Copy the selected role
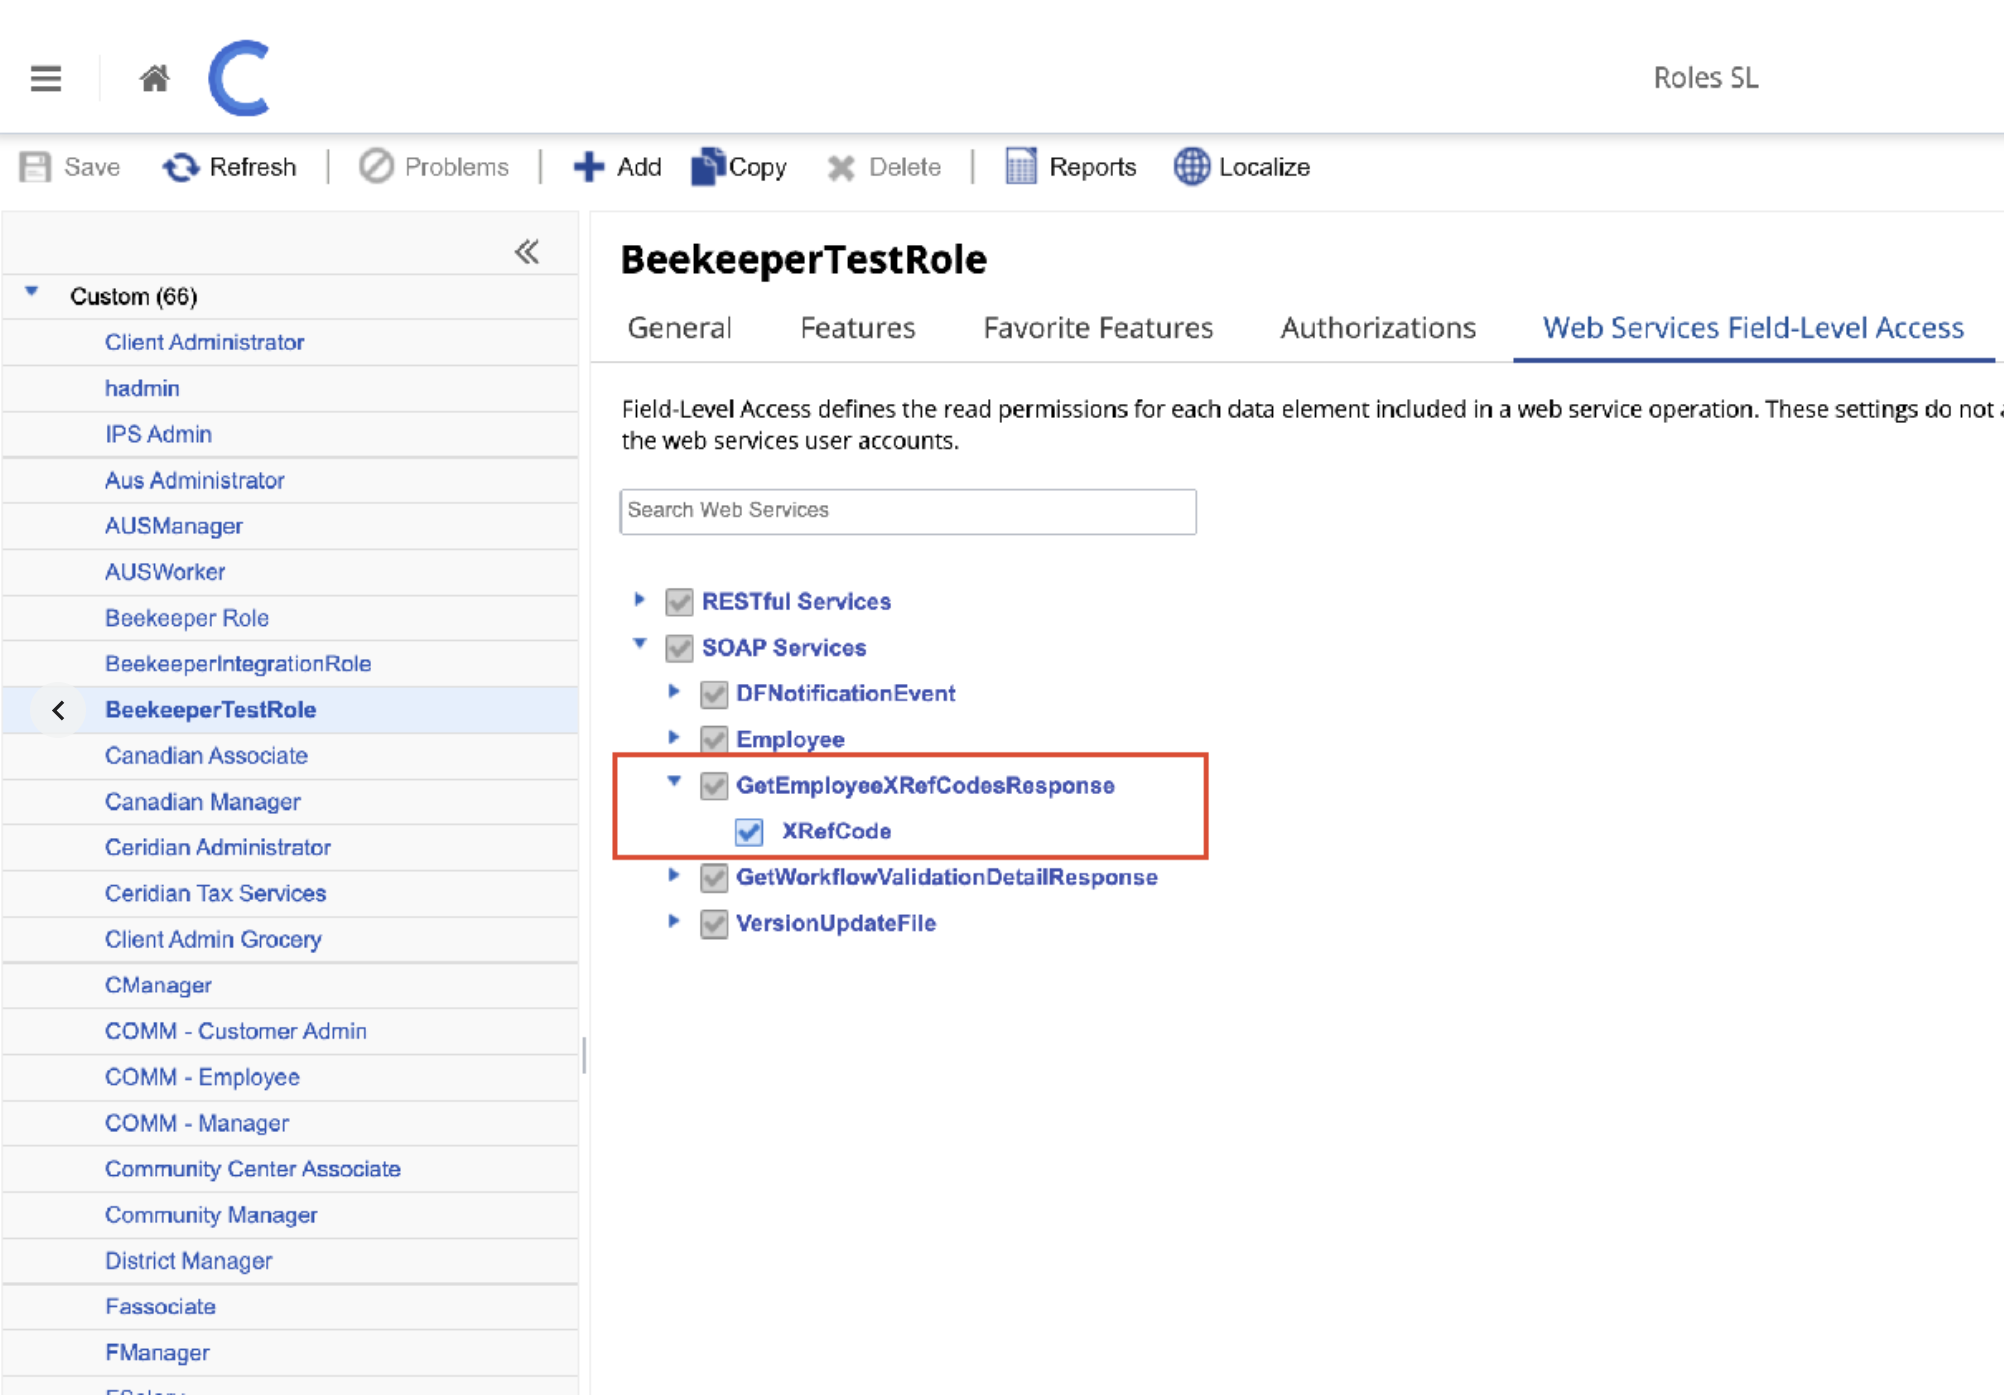This screenshot has width=2004, height=1400. [x=739, y=167]
